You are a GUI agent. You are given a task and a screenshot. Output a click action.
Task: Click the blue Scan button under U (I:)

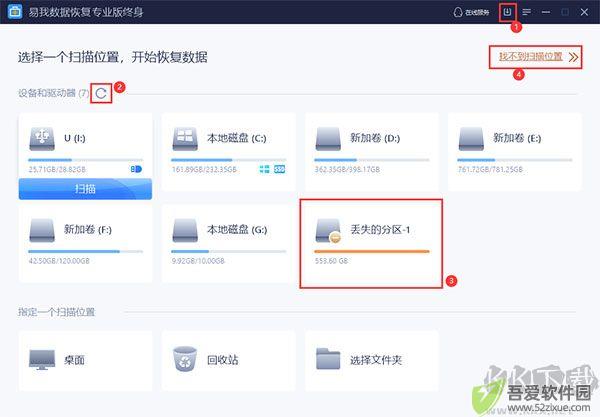85,189
